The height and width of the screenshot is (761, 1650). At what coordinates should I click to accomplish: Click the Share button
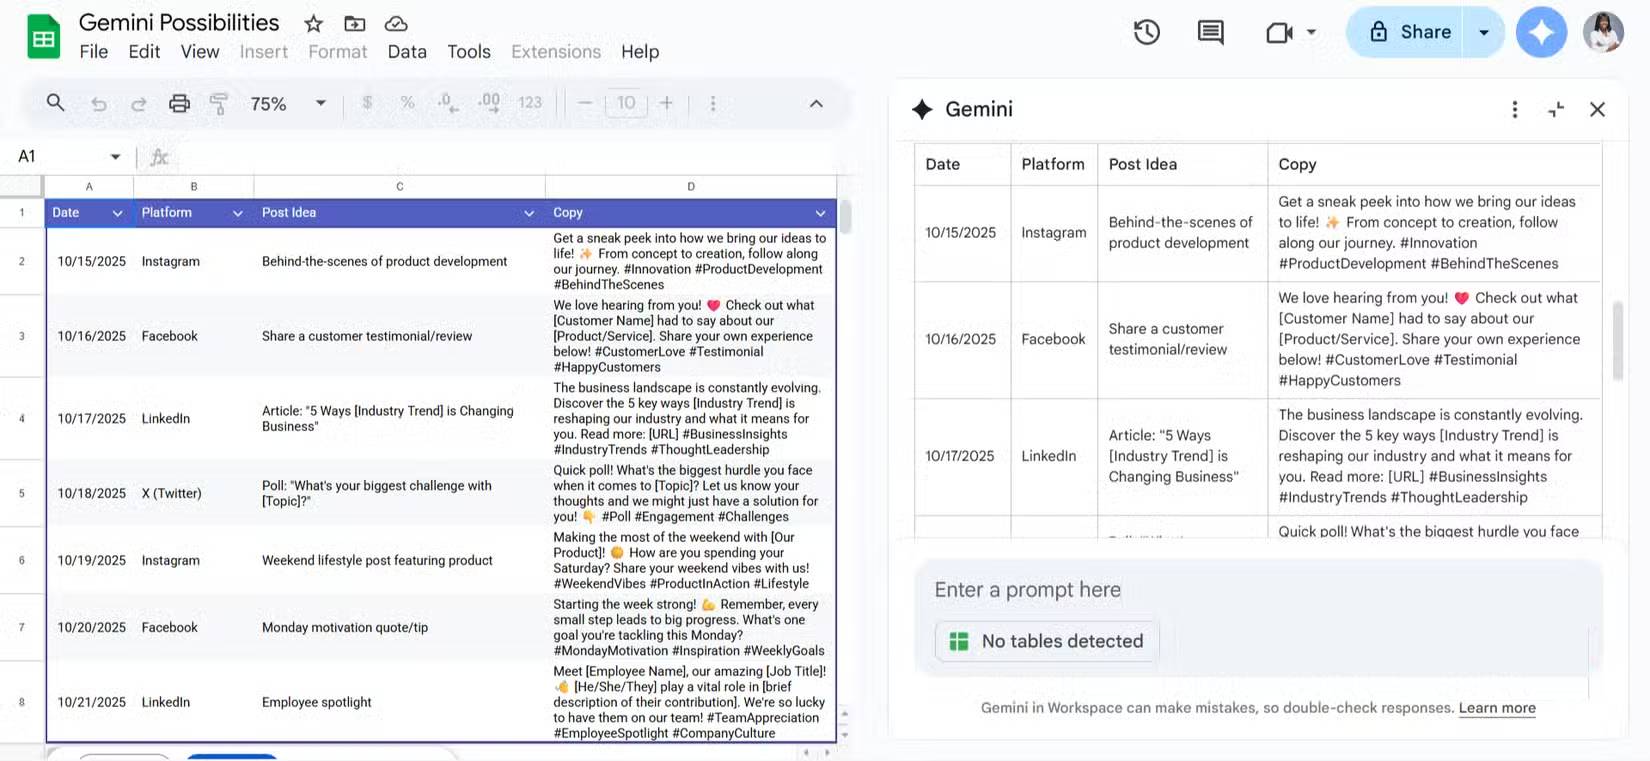click(1406, 32)
